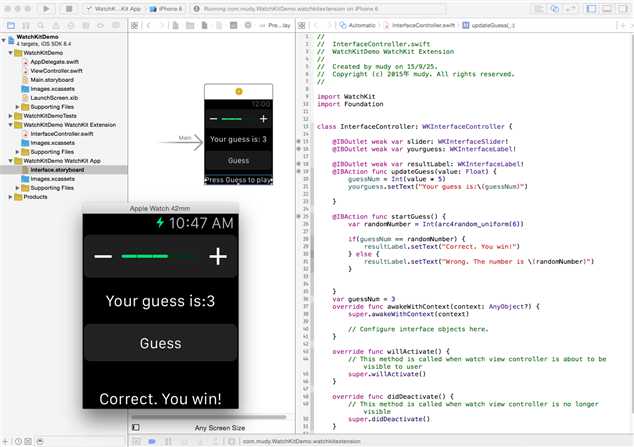Screen dimensions: 634x447
Task: Select 'Press Guess to play' label in storyboard
Action: (x=239, y=180)
